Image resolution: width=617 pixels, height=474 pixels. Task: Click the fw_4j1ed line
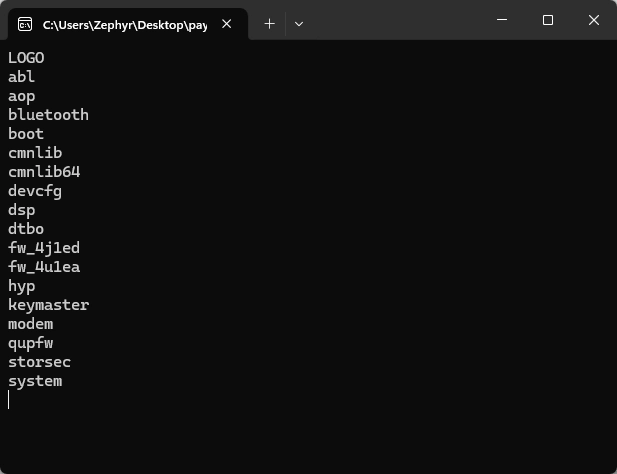(44, 248)
